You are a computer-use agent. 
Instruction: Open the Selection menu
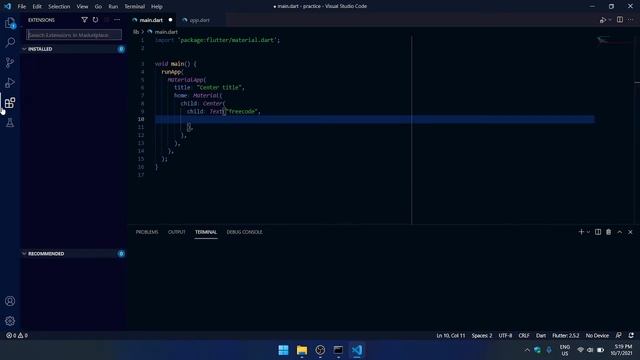tap(59, 7)
